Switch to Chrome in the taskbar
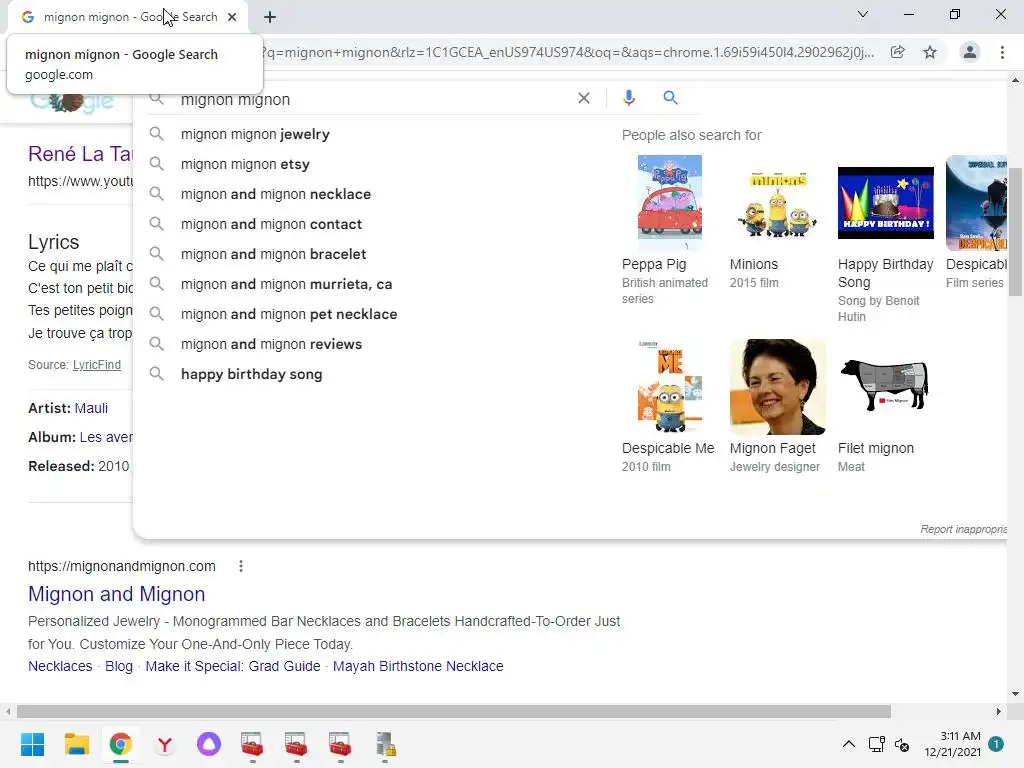The image size is (1024, 768). pos(120,744)
